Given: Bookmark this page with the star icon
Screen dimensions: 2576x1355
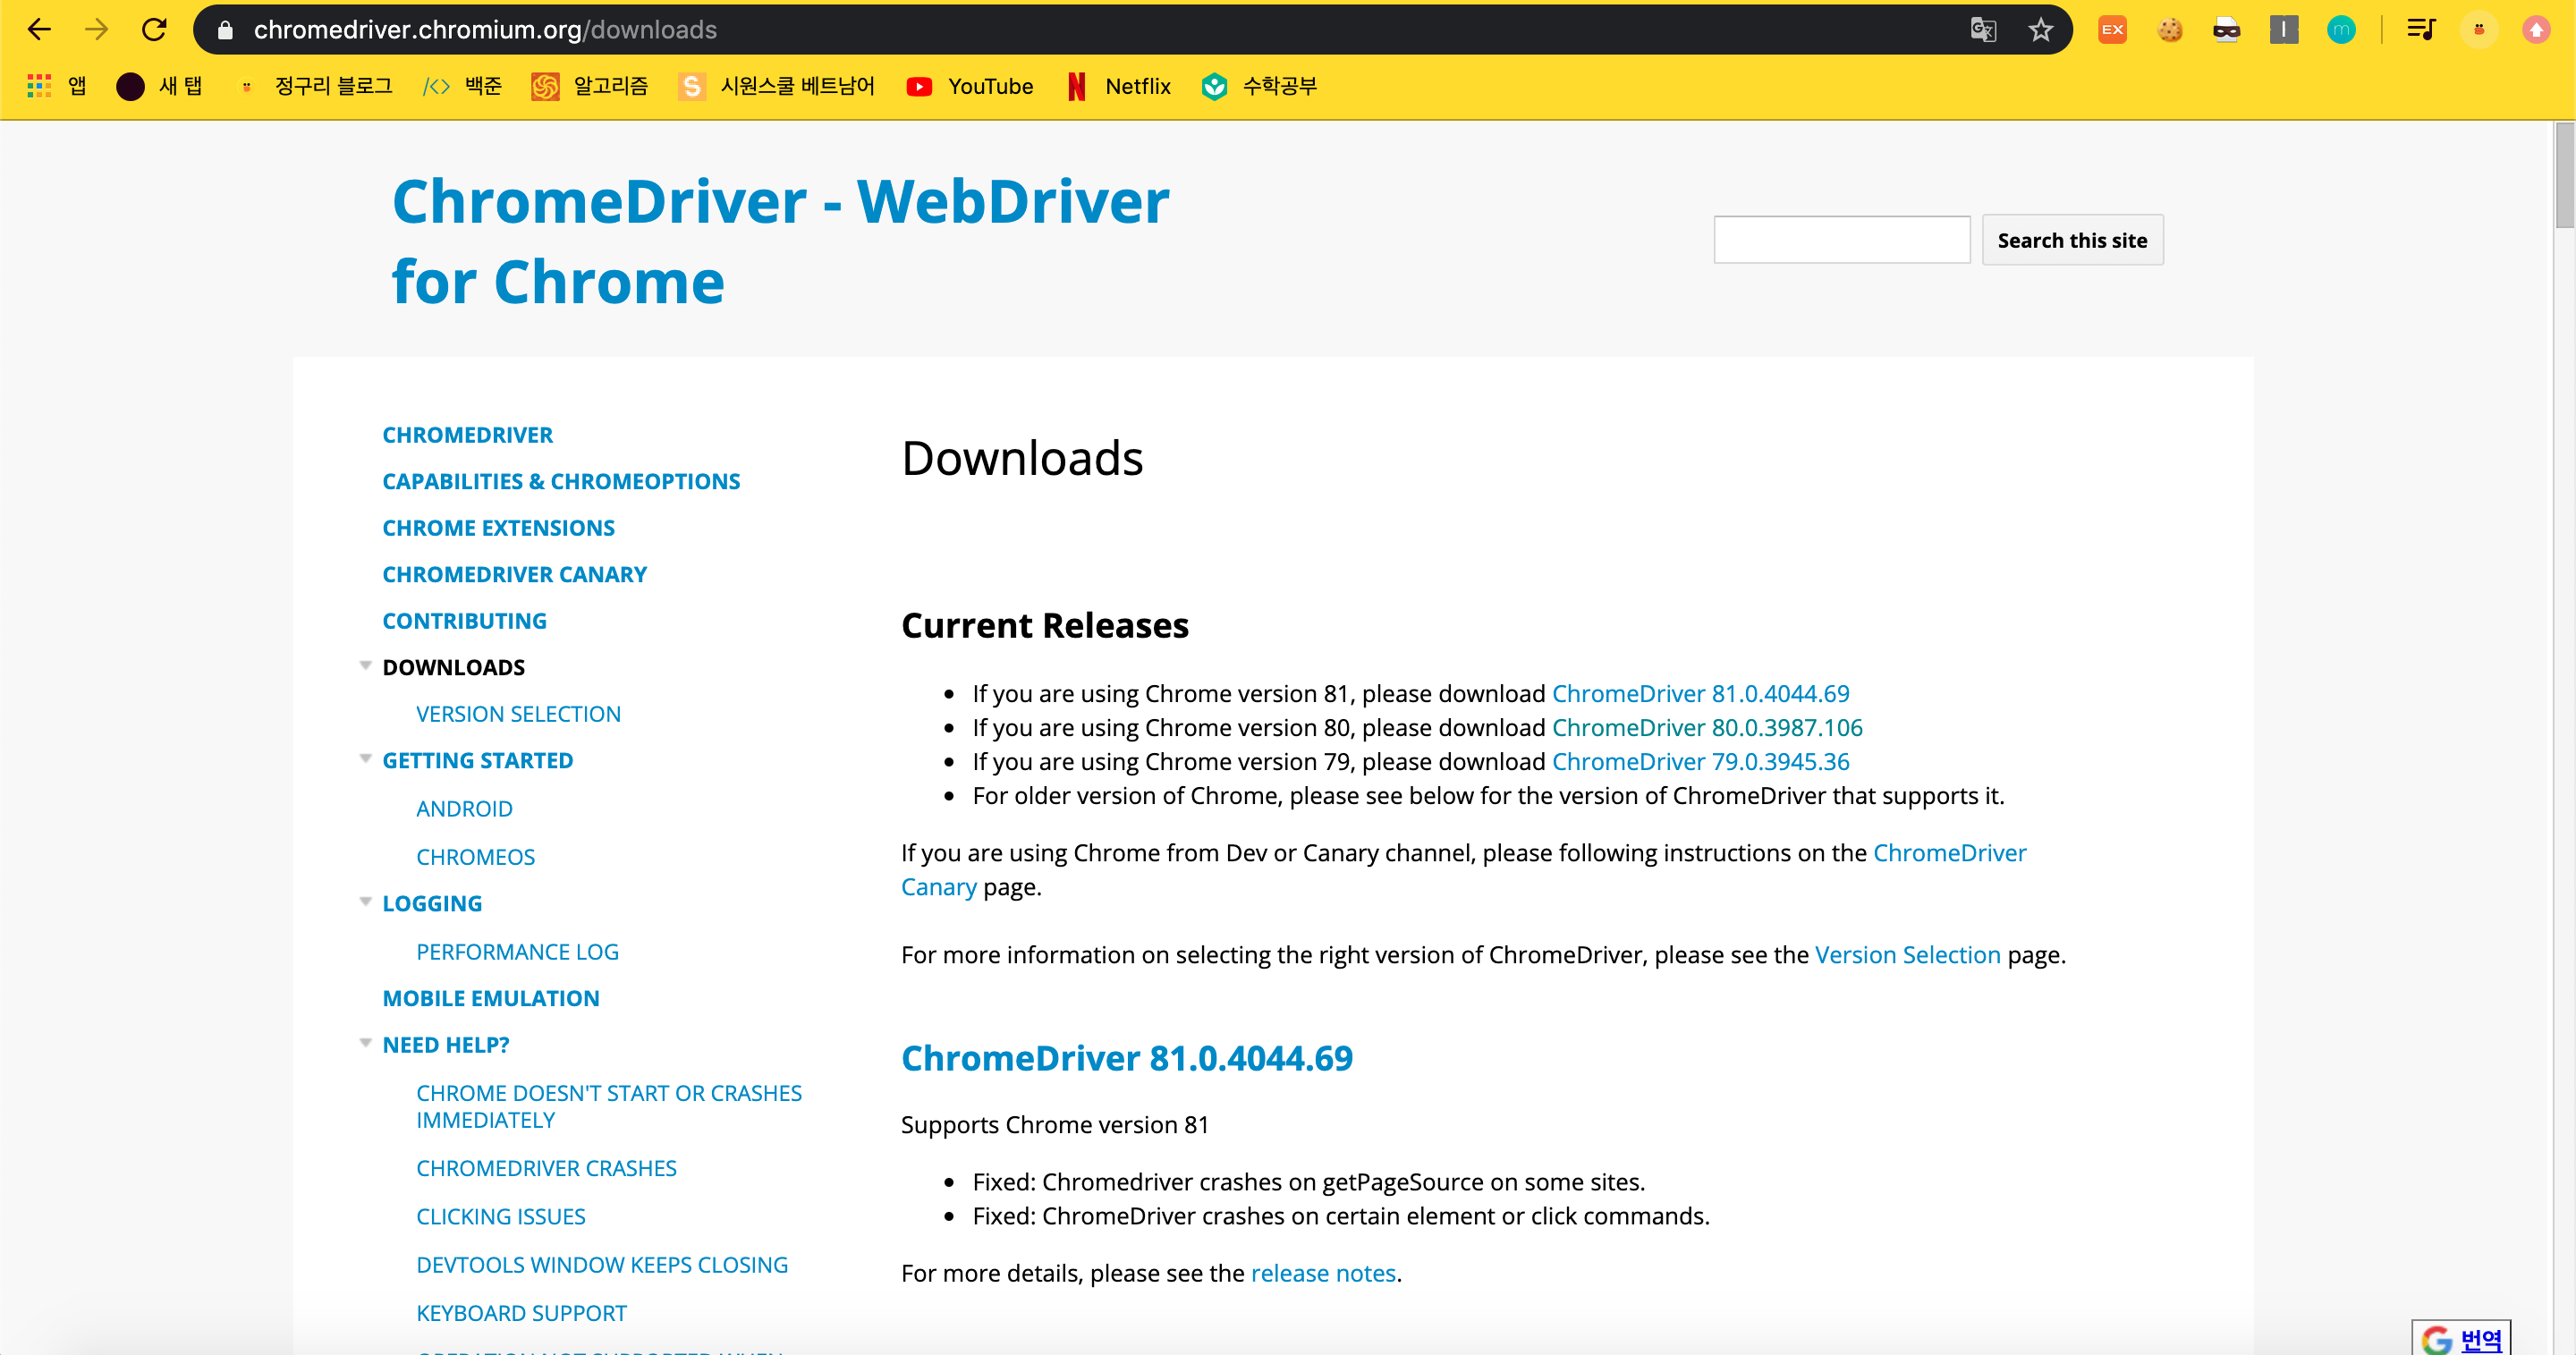Looking at the screenshot, I should pyautogui.click(x=2040, y=30).
